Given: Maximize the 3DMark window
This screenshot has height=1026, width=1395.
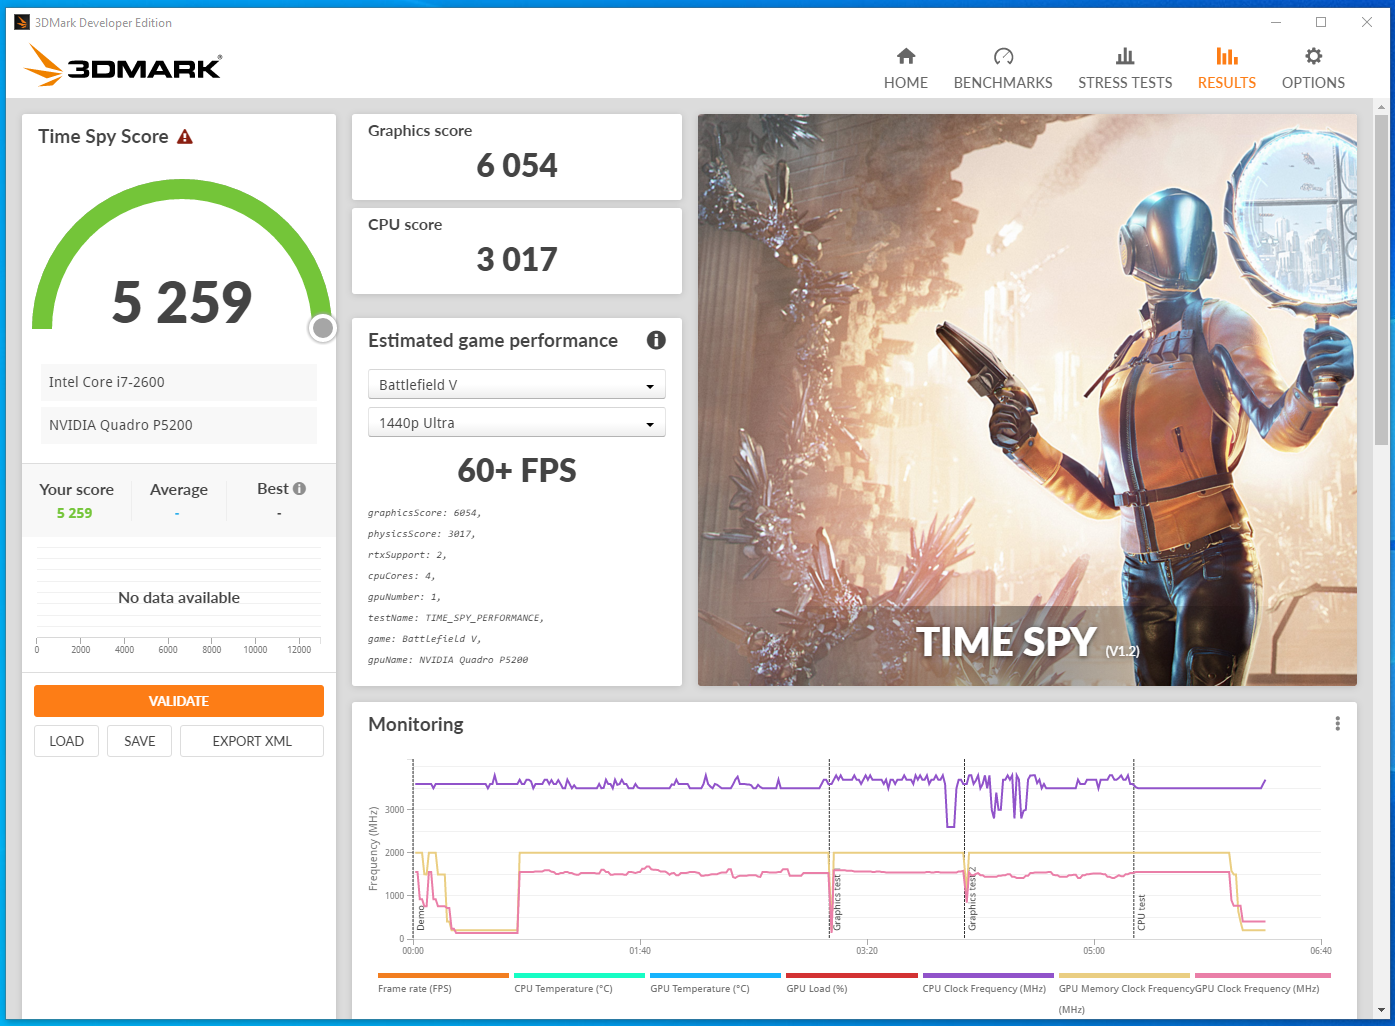Looking at the screenshot, I should 1321,22.
